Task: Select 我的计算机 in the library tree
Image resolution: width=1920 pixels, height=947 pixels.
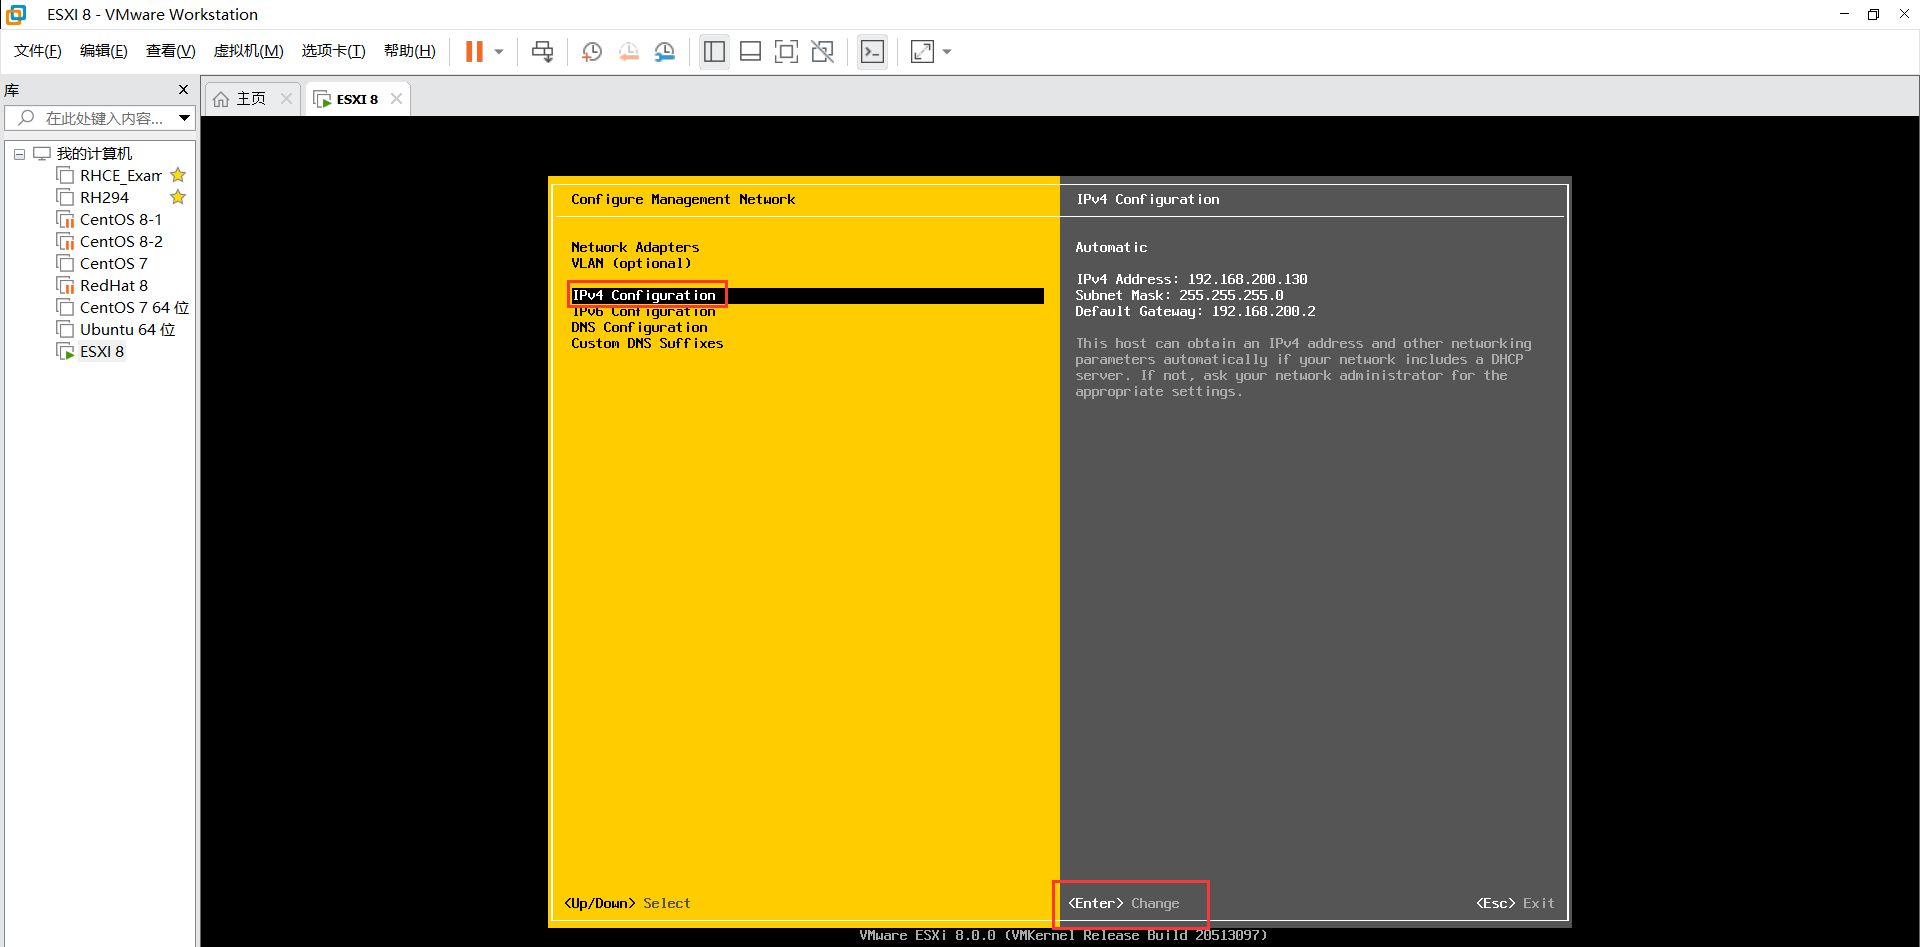Action: point(94,154)
